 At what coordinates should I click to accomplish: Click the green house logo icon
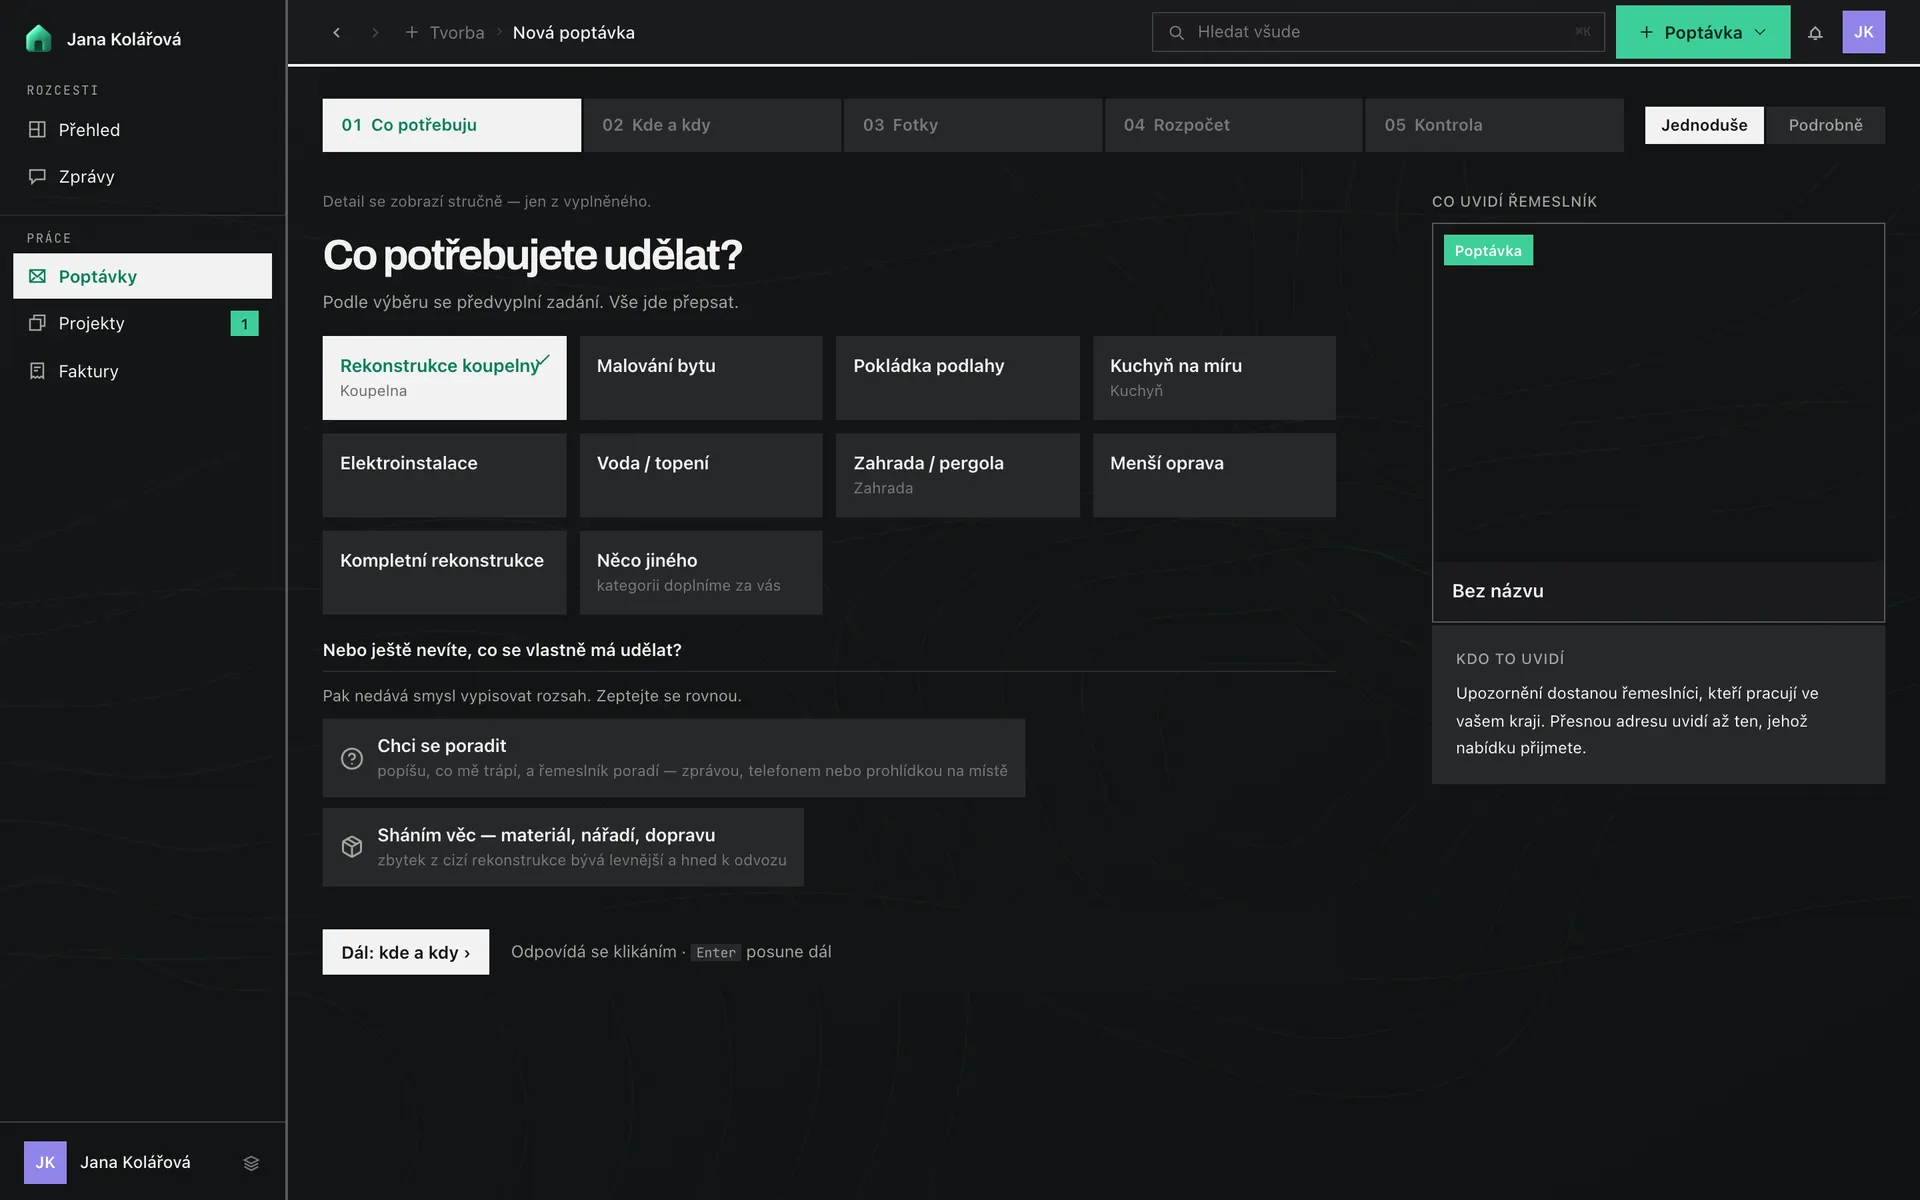coord(38,38)
